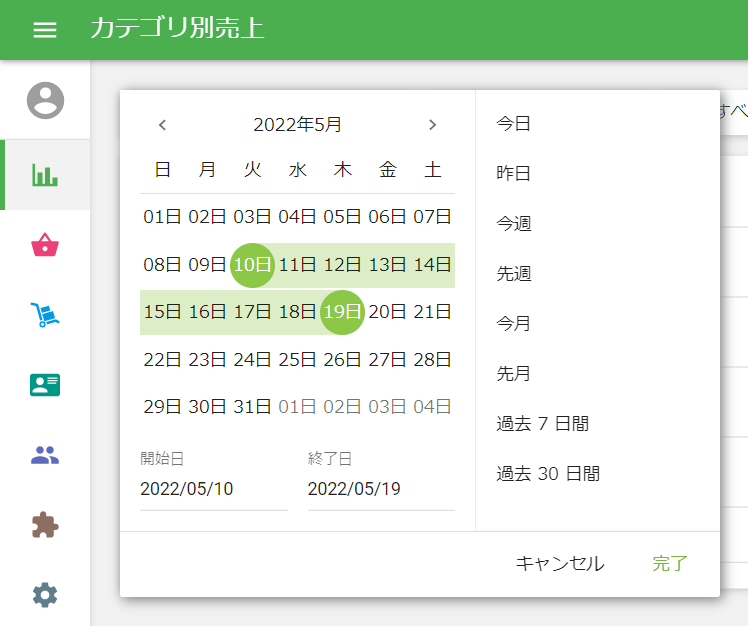Screen dimensions: 748x626
Task: Choose the 先月 preset range
Action: 514,374
